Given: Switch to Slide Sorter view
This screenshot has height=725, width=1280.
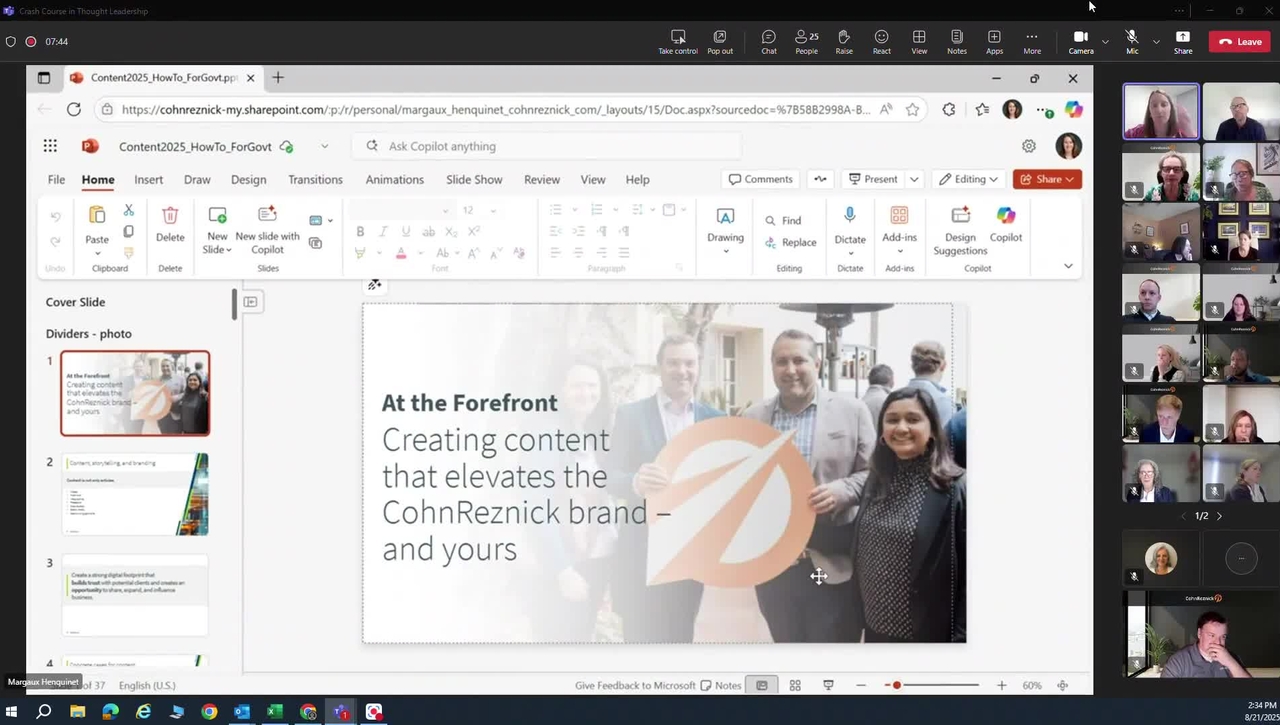Looking at the screenshot, I should 795,685.
